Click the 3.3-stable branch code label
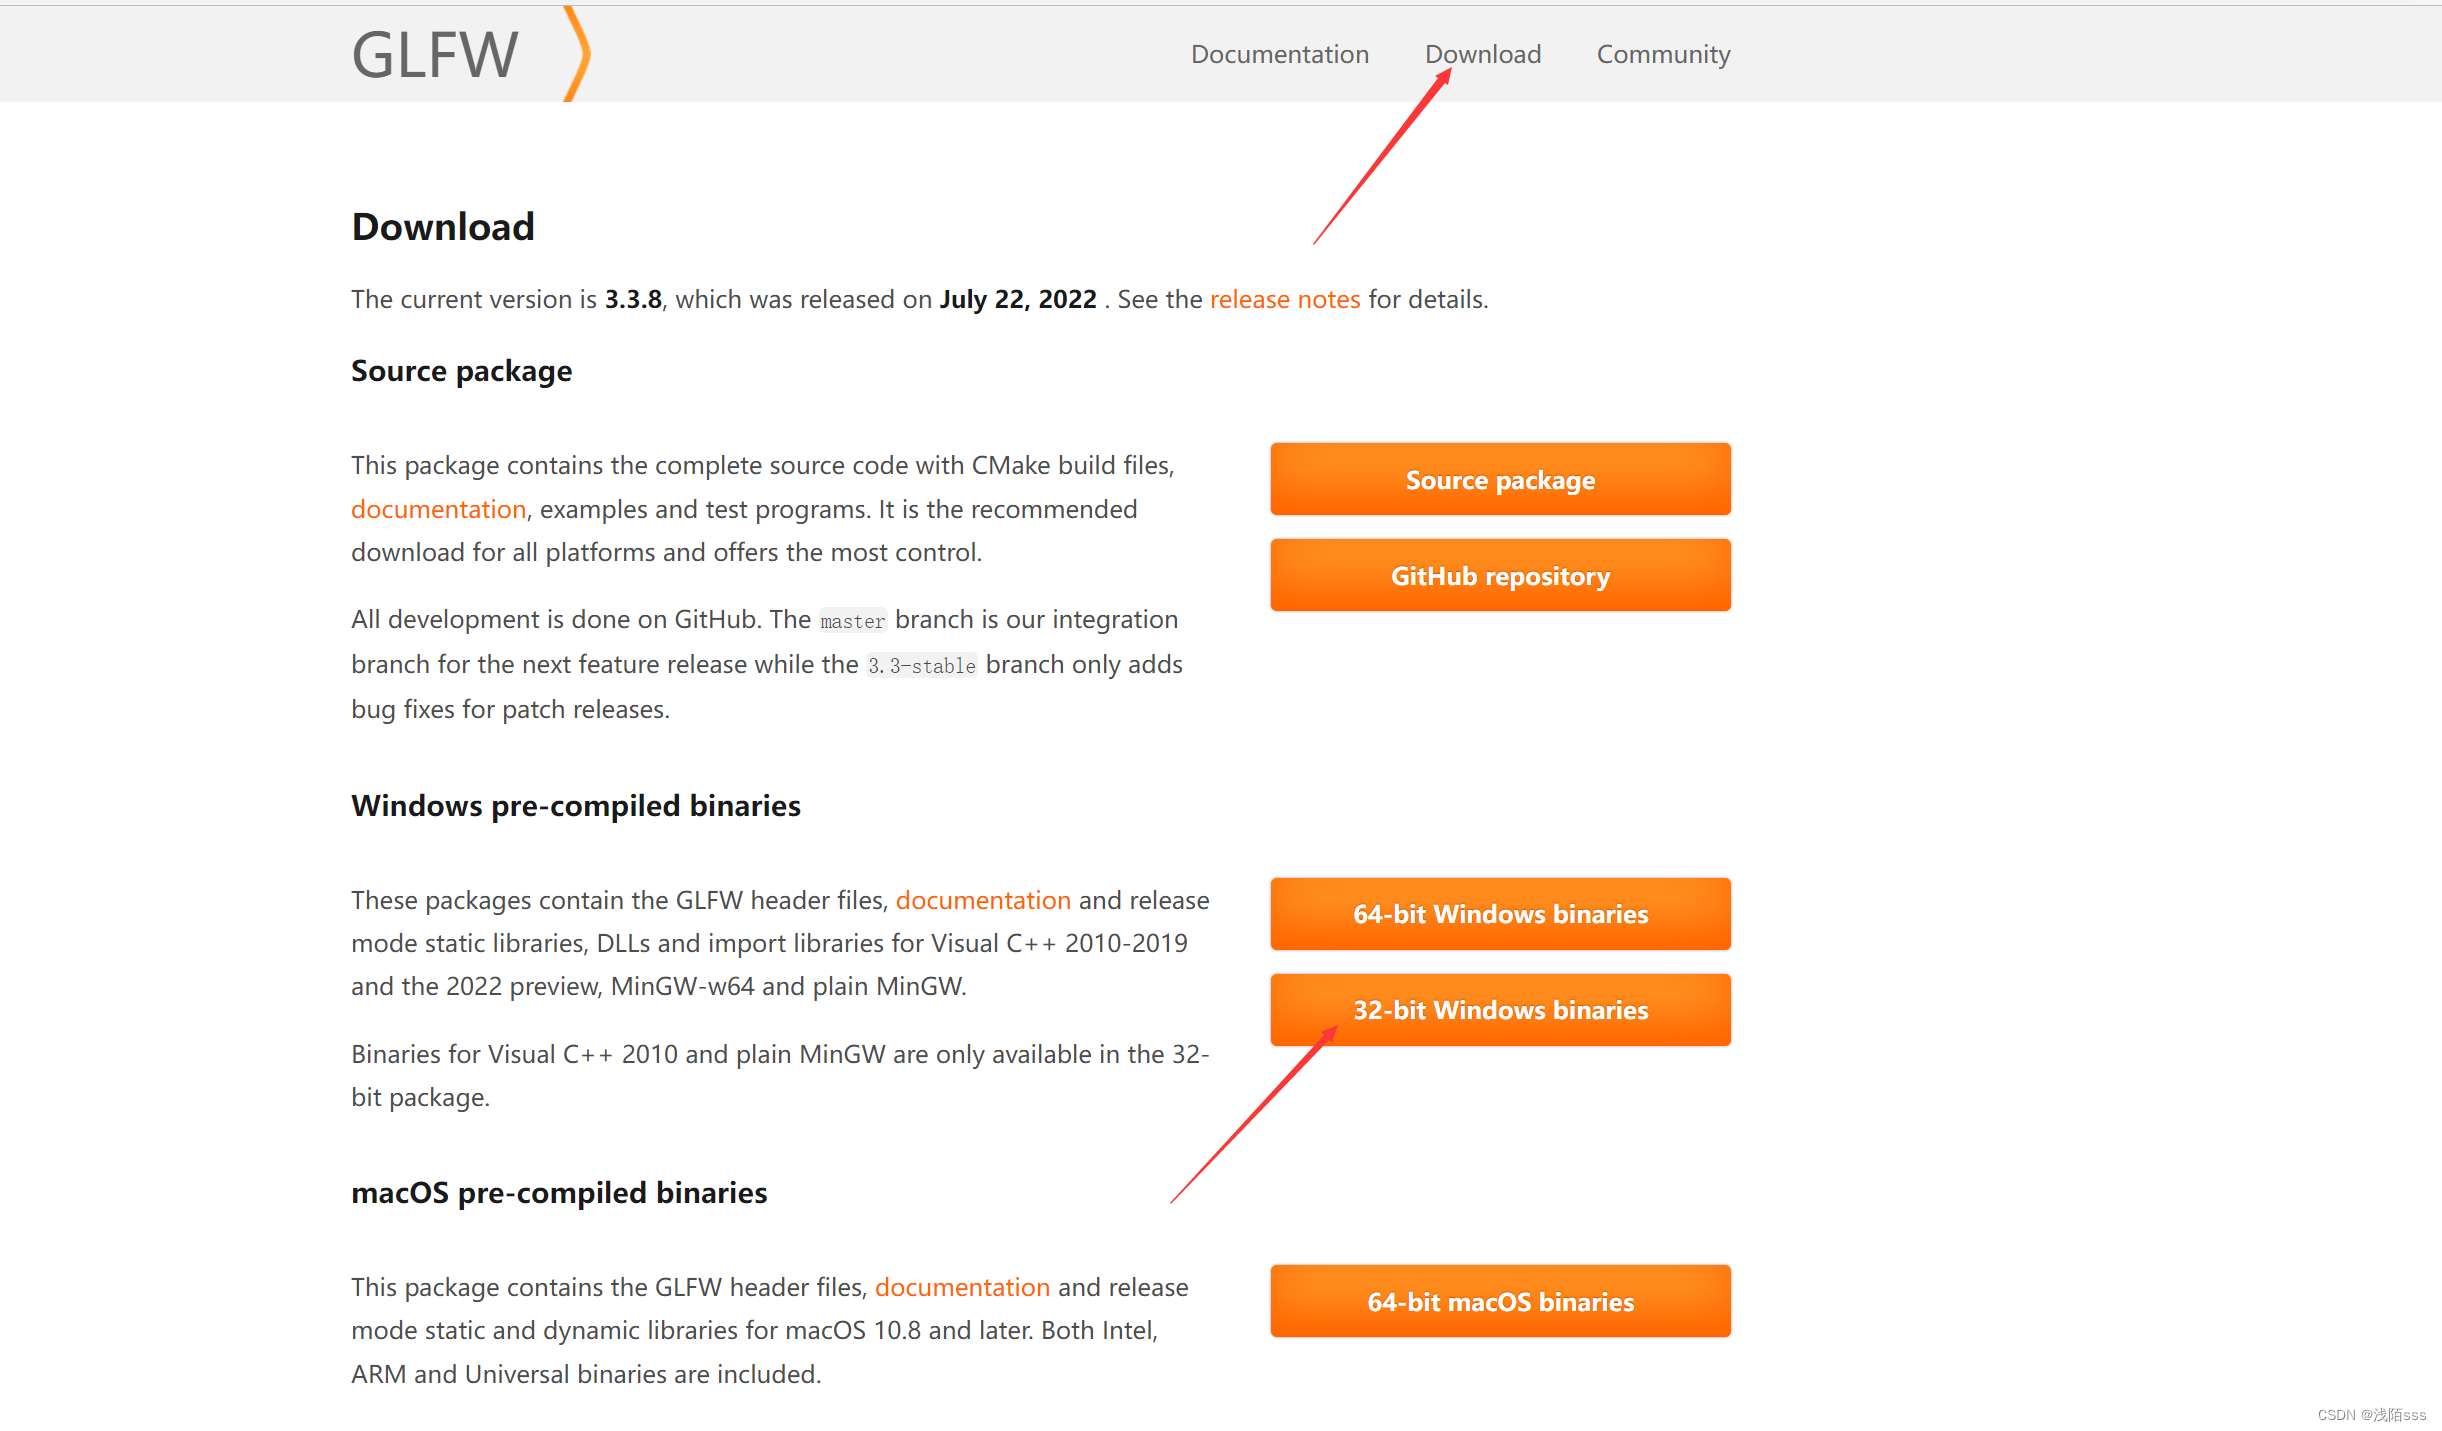The width and height of the screenshot is (2442, 1431). (921, 666)
